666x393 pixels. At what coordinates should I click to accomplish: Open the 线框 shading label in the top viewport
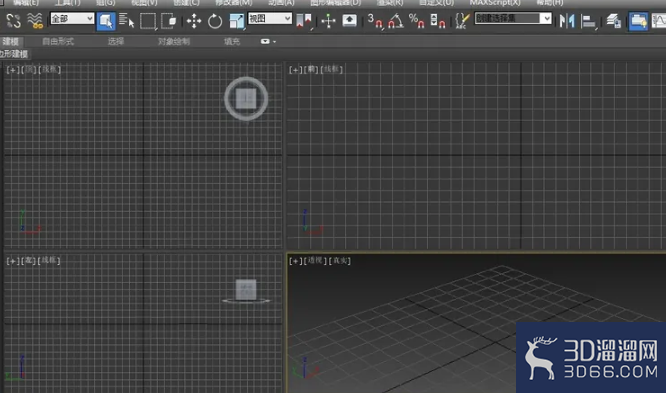(50, 69)
